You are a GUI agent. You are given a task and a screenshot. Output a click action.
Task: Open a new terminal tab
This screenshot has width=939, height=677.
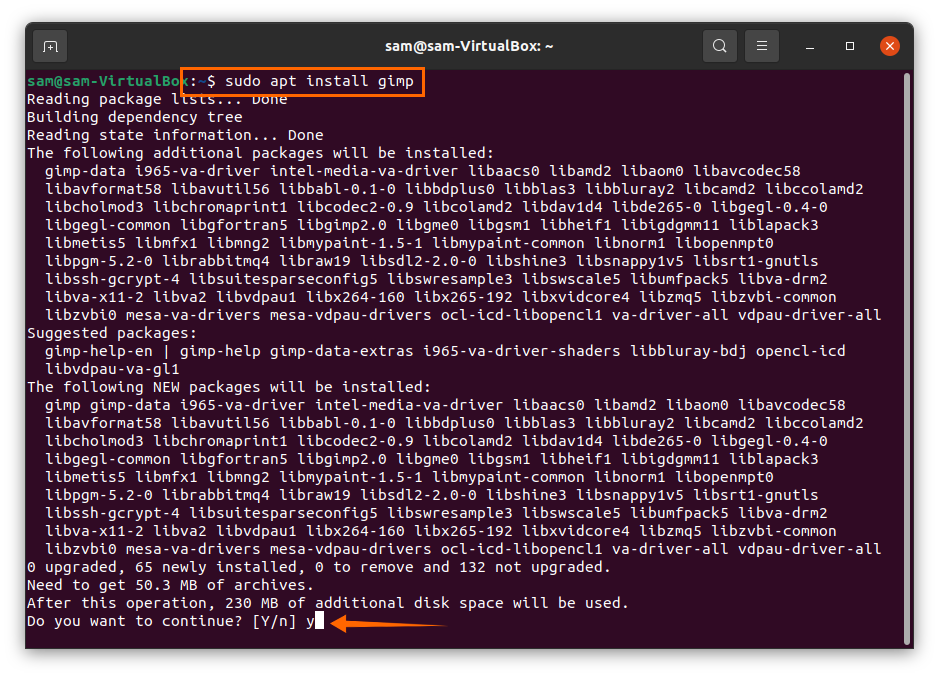[50, 46]
